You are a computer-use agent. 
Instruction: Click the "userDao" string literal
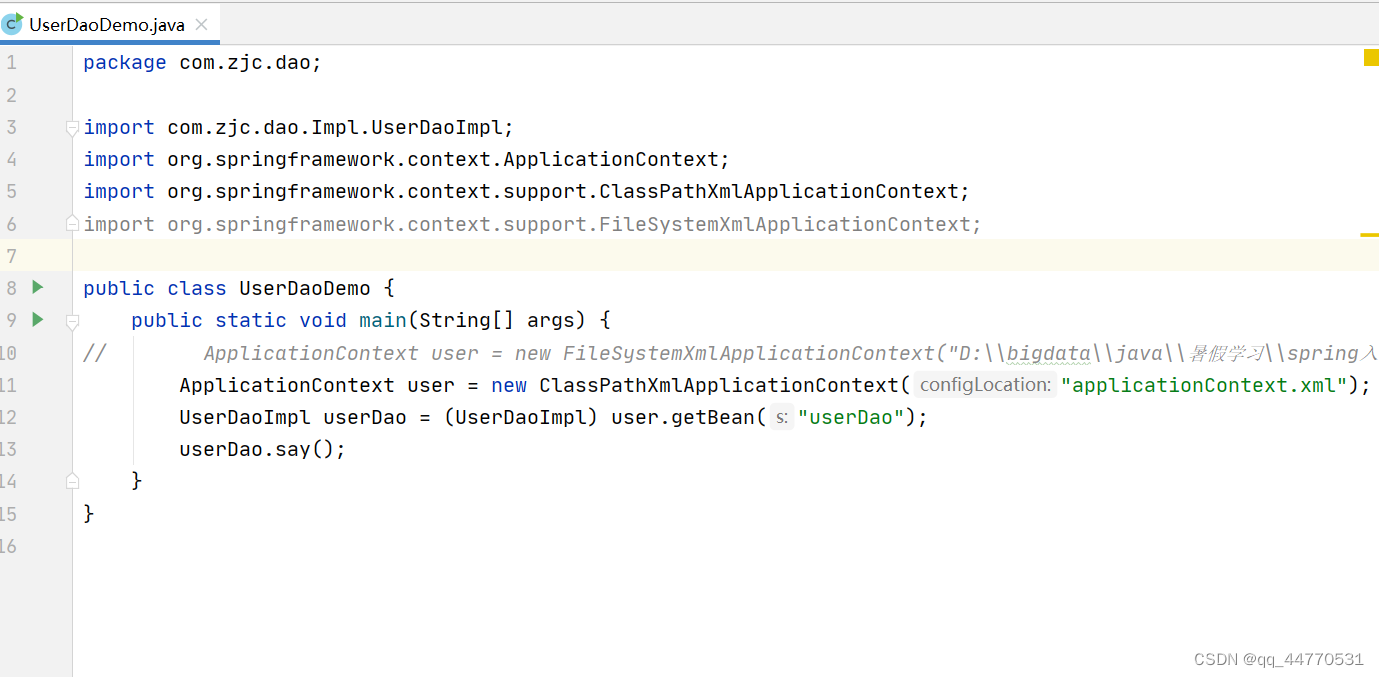coord(851,417)
